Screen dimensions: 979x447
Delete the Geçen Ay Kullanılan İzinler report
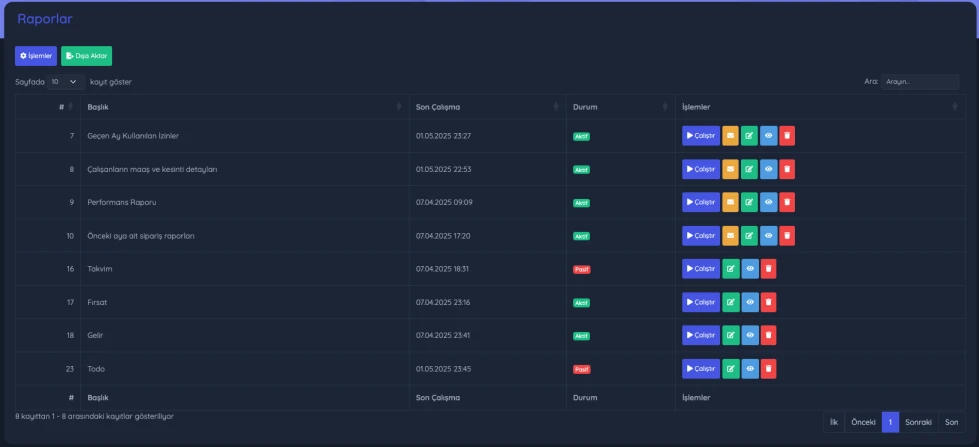pyautogui.click(x=787, y=135)
